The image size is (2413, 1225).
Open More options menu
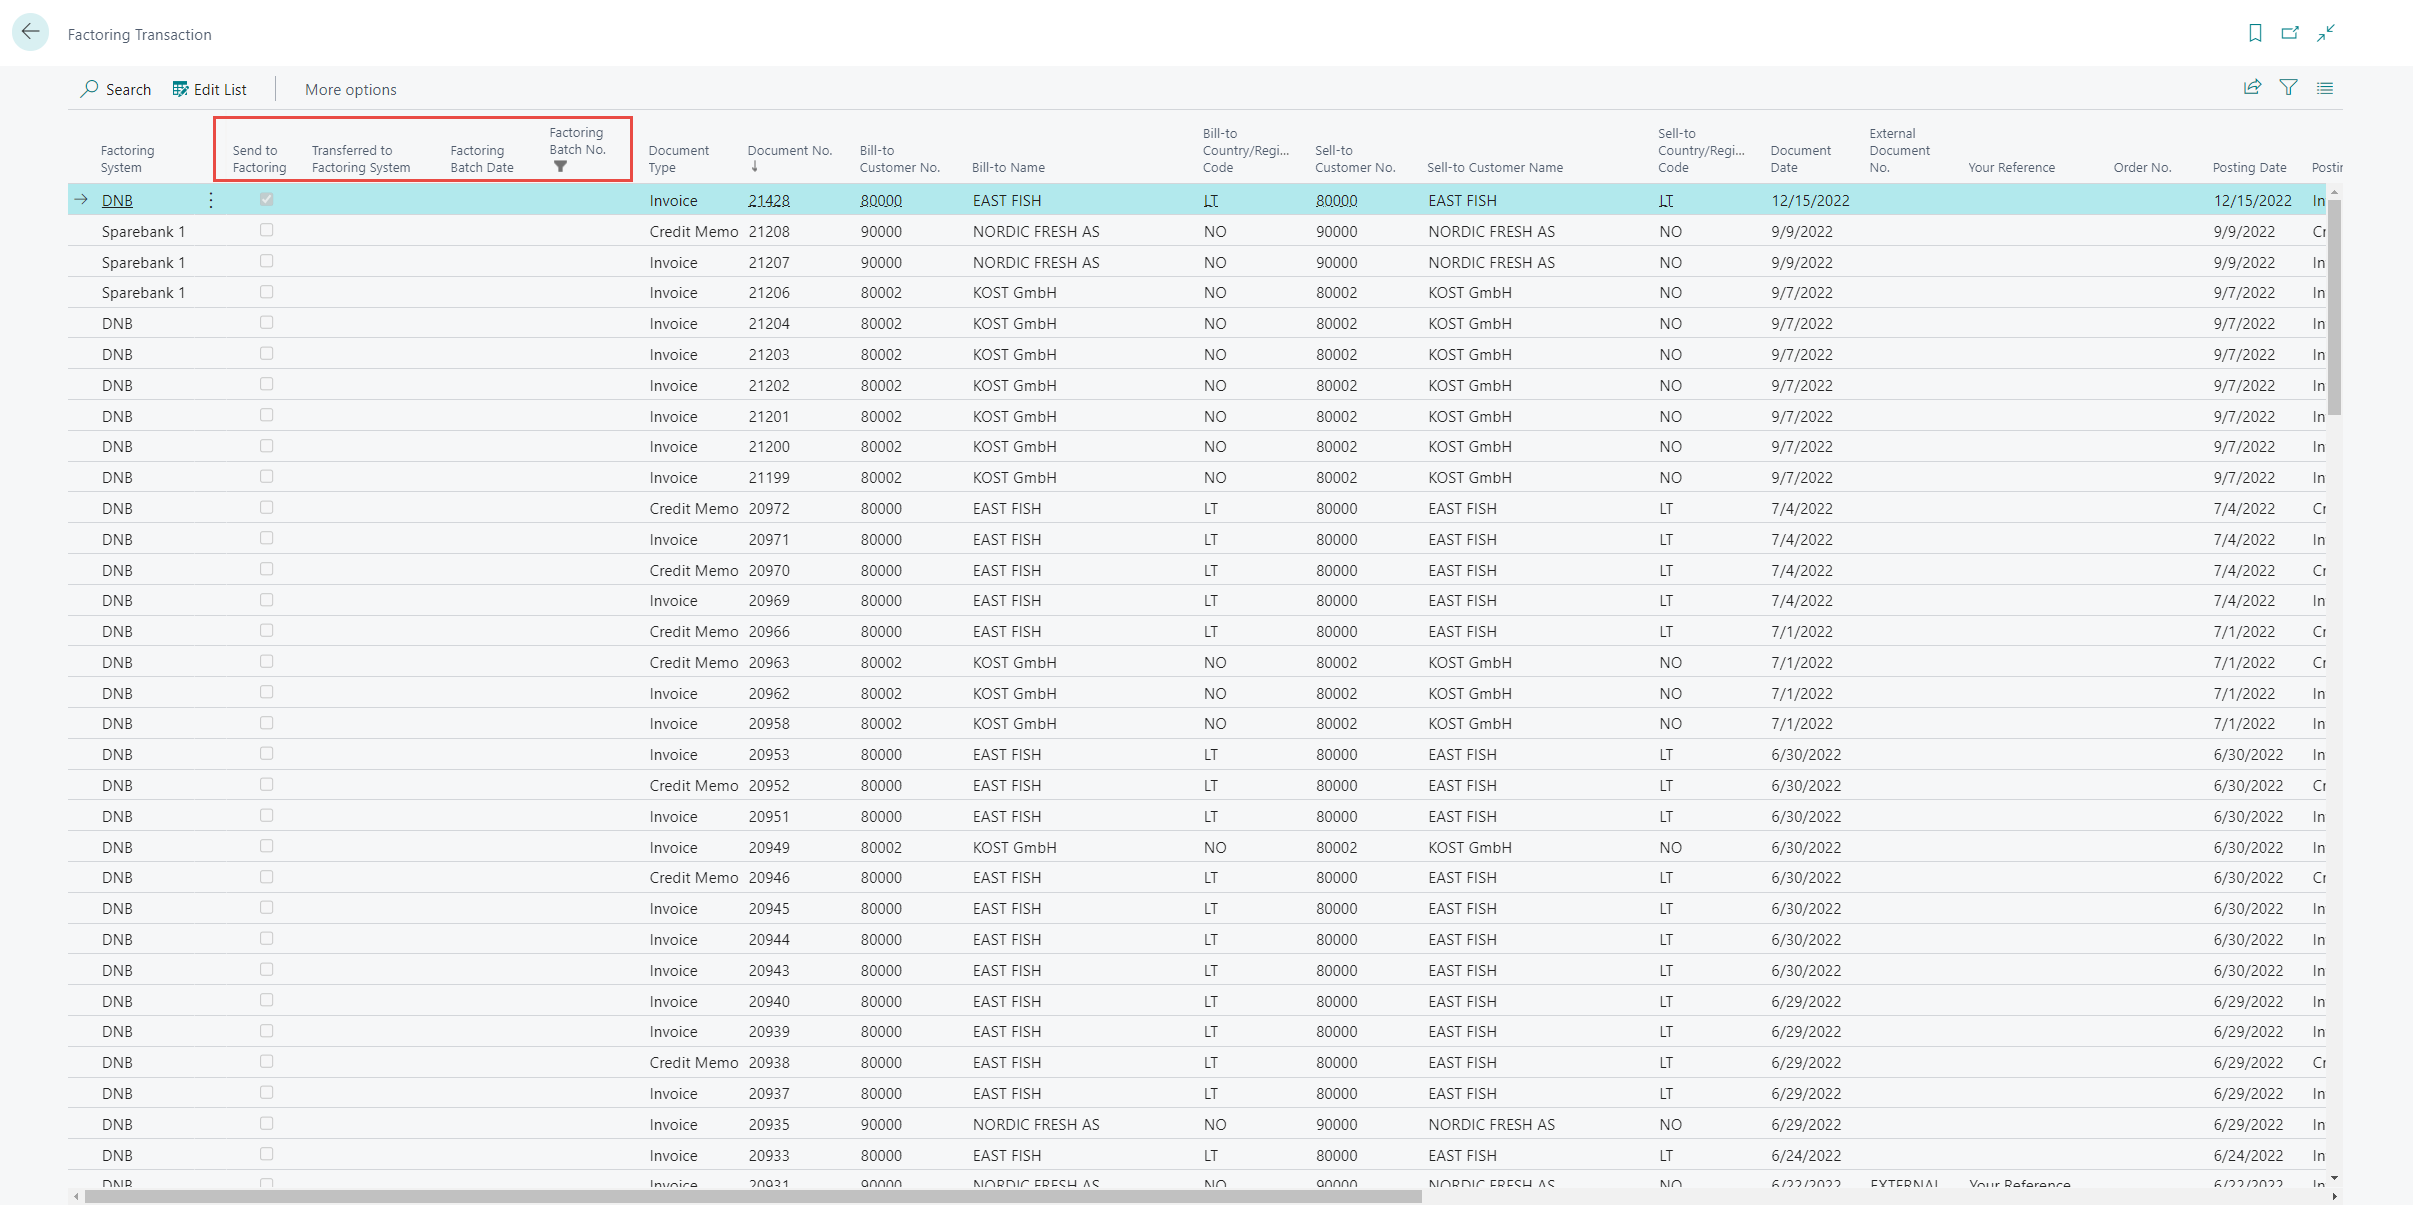click(350, 89)
